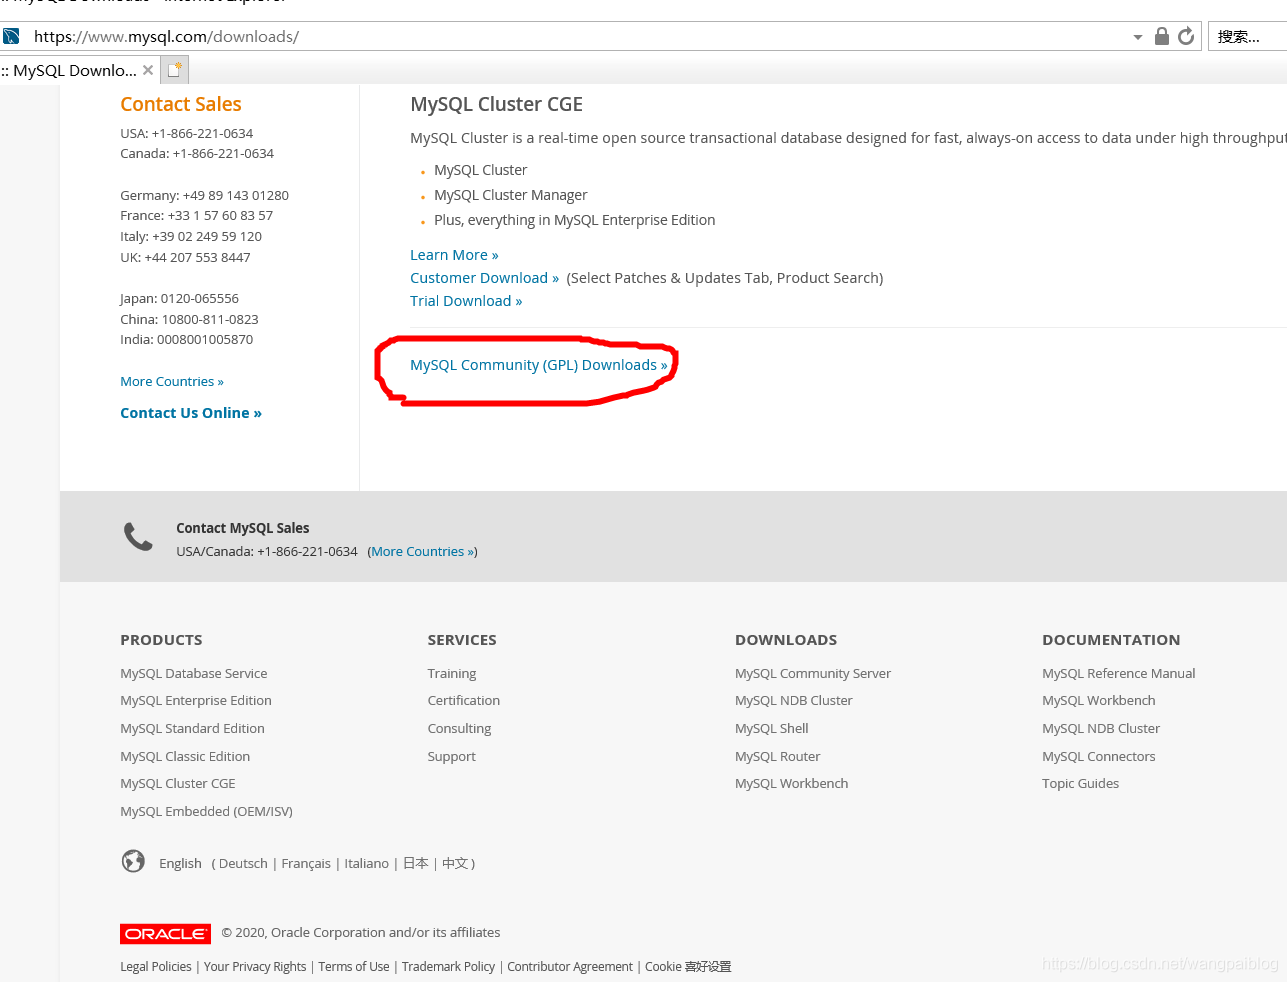Image resolution: width=1287 pixels, height=982 pixels.
Task: Click the MySQL site icon in address bar
Action: coord(11,36)
